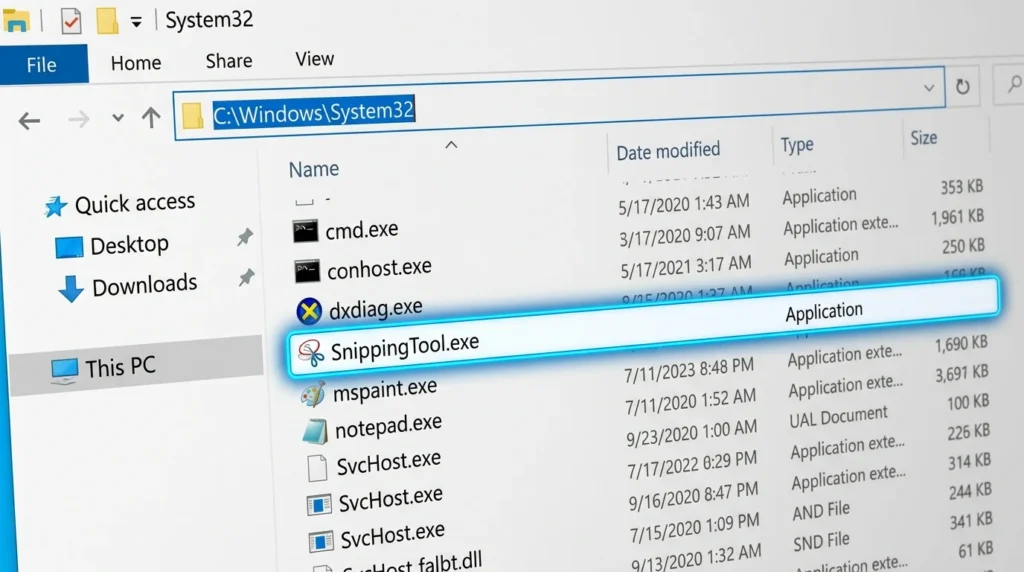Image resolution: width=1024 pixels, height=572 pixels.
Task: Click the dxdiag.exe yellow X icon
Action: point(309,311)
